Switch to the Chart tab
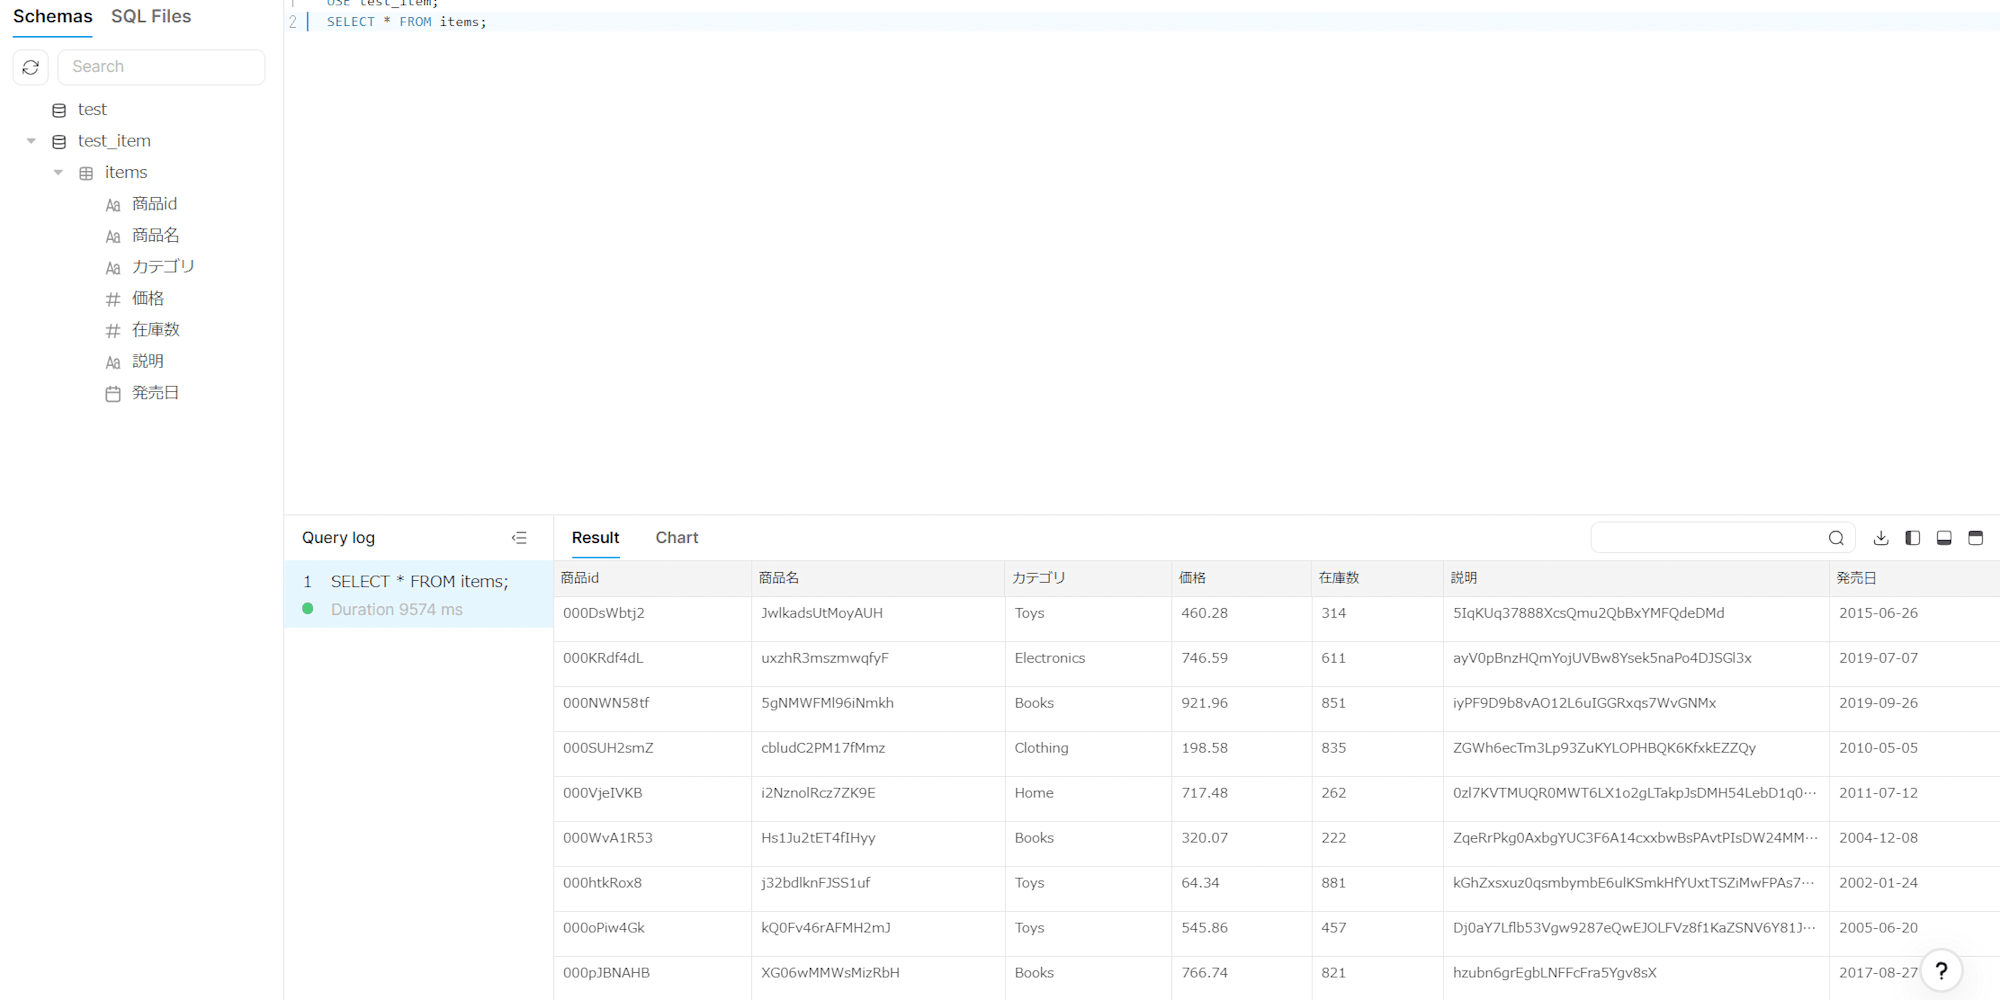The width and height of the screenshot is (2000, 1000). pyautogui.click(x=677, y=538)
